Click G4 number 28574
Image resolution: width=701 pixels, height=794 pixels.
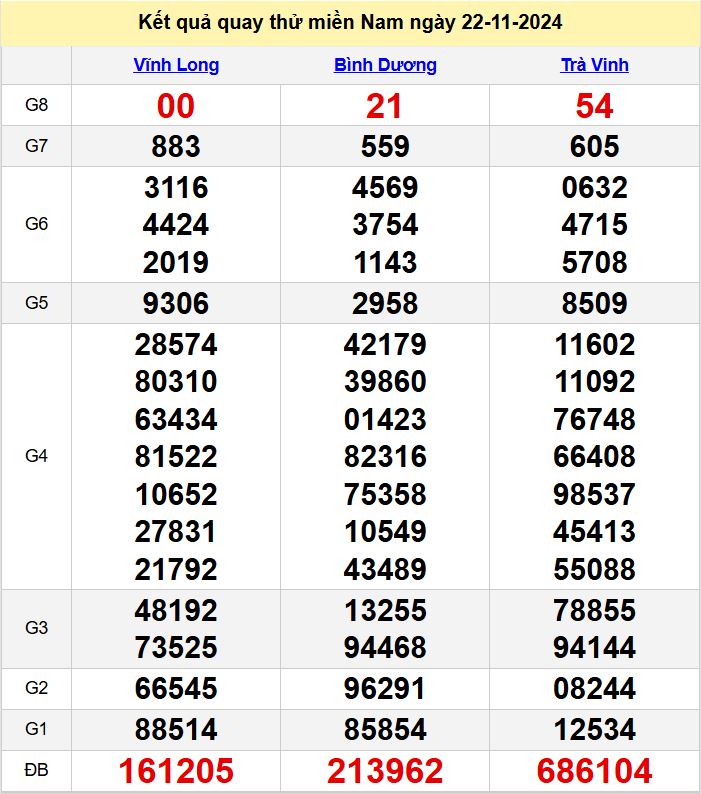coord(176,344)
